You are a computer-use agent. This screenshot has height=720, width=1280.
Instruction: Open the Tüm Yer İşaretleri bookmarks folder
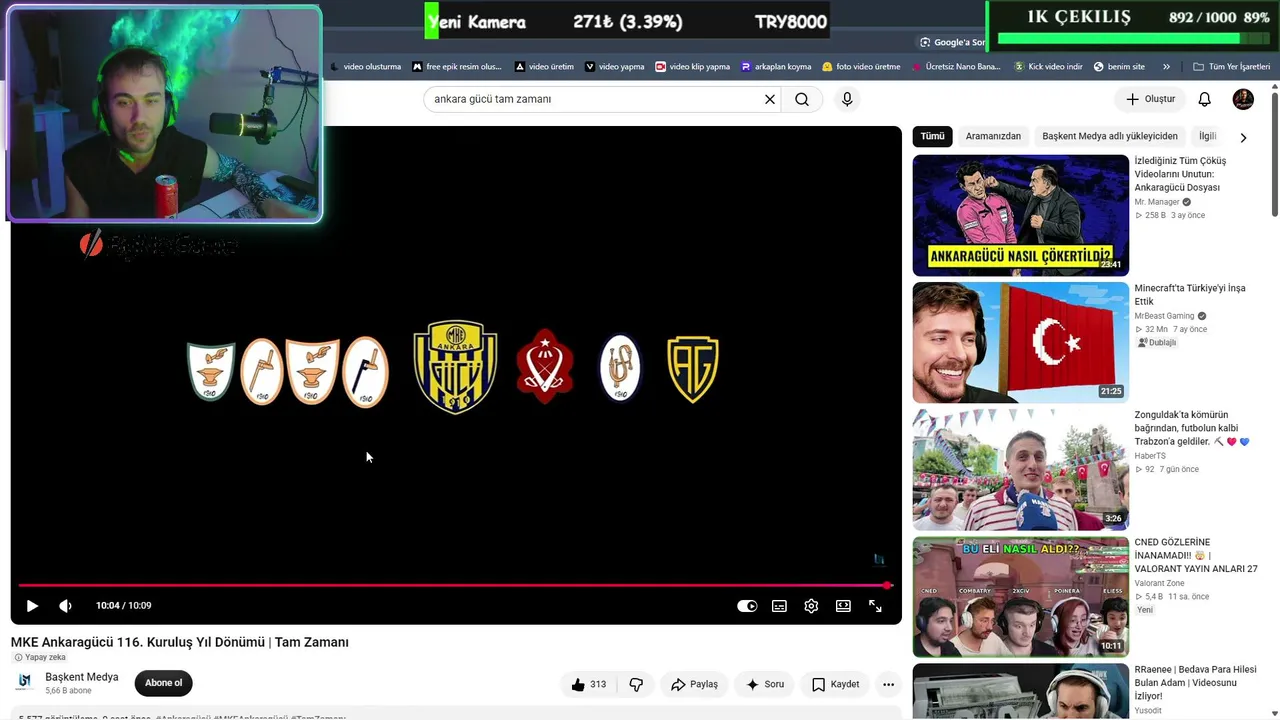1231,67
